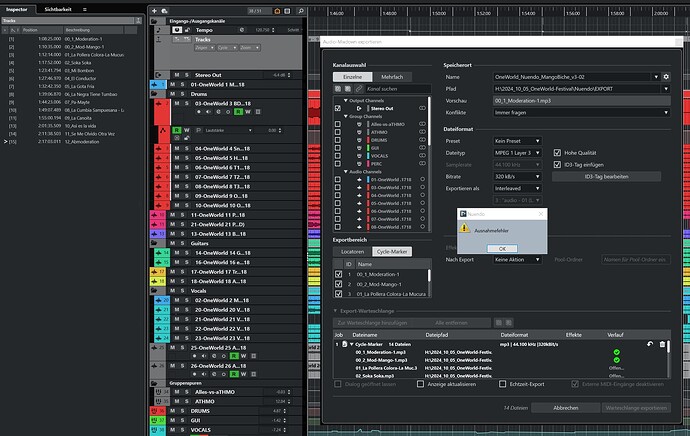This screenshot has width=690, height=436.
Task: Toggle ID3-Tag einfügen checkbox
Action: (557, 165)
